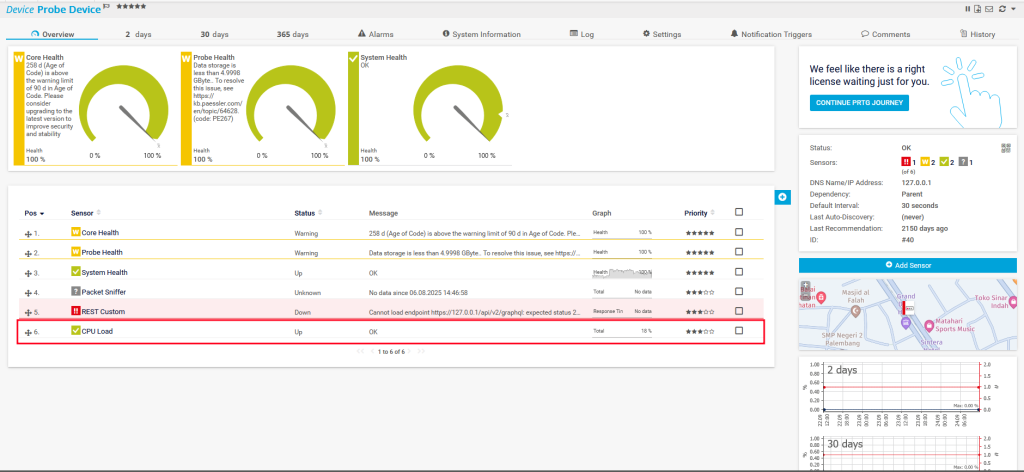Click the priority stars for Packet Sniffer
Viewport: 1024px width, 472px height.
coord(701,292)
